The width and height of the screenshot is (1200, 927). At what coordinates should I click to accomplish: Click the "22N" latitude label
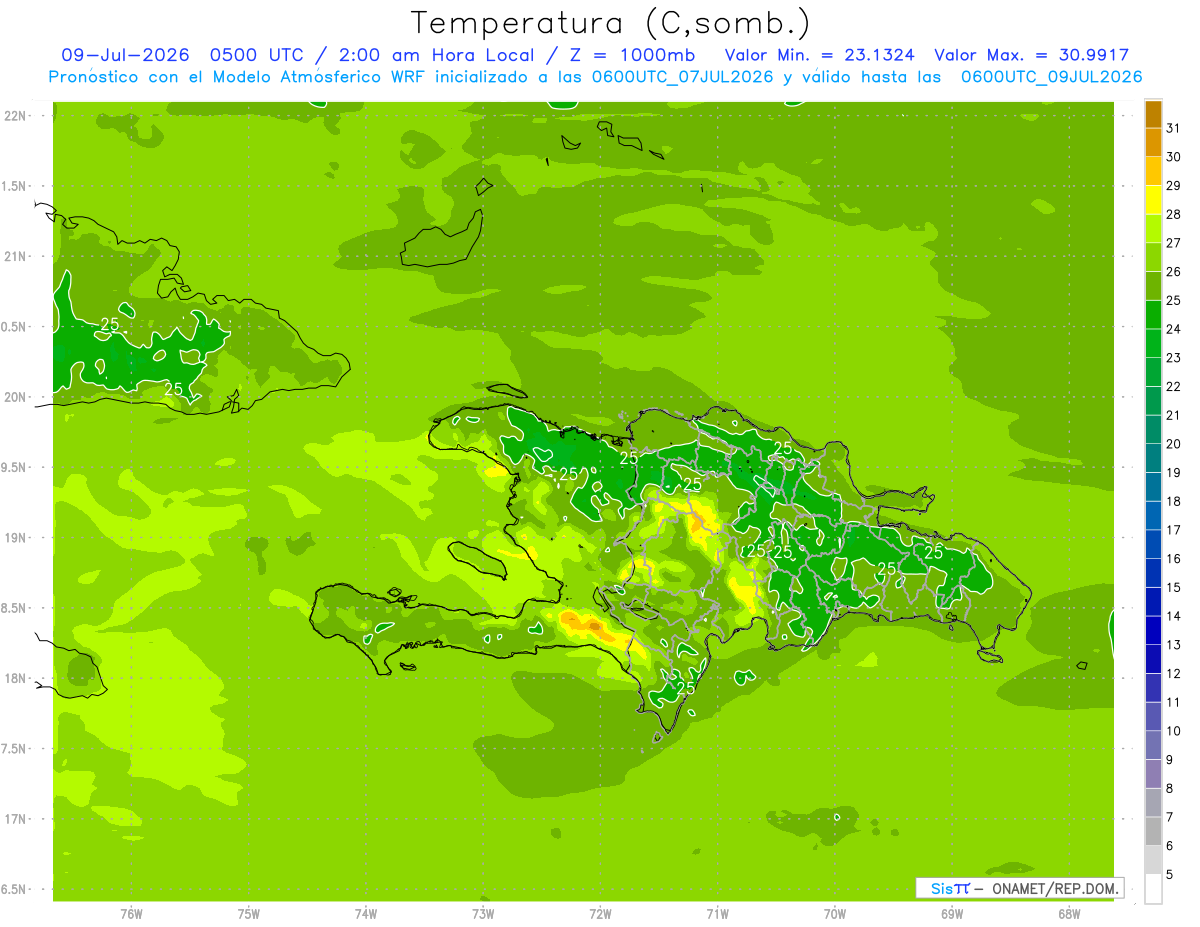[14, 116]
